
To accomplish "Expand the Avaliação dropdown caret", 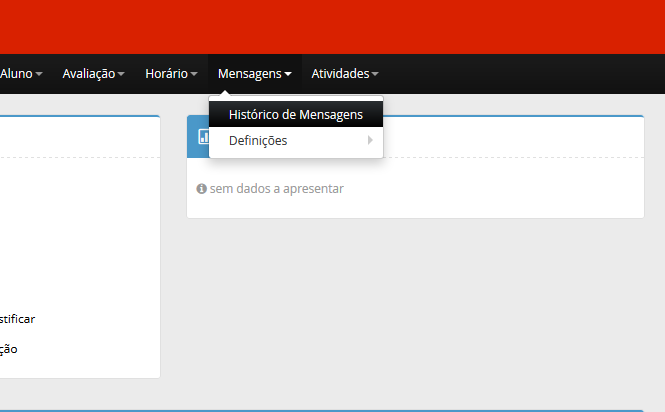I will [121, 74].
